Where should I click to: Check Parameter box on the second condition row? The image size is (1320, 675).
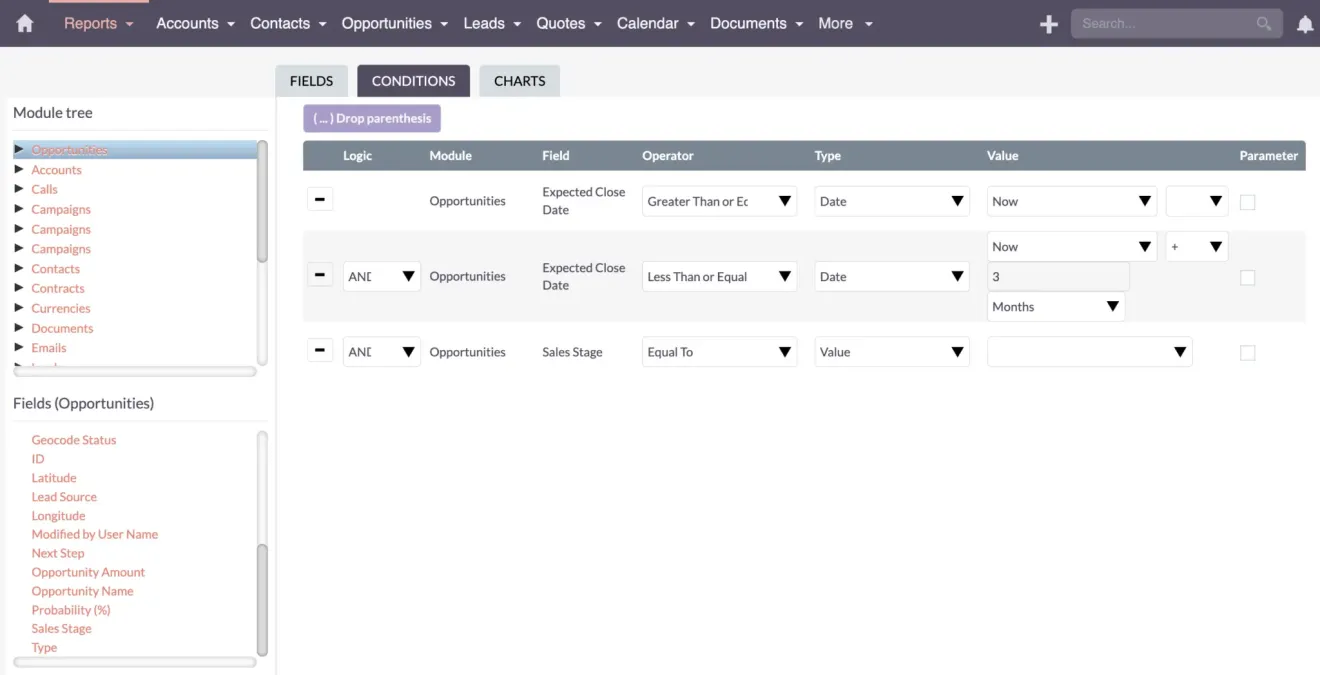pos(1247,277)
